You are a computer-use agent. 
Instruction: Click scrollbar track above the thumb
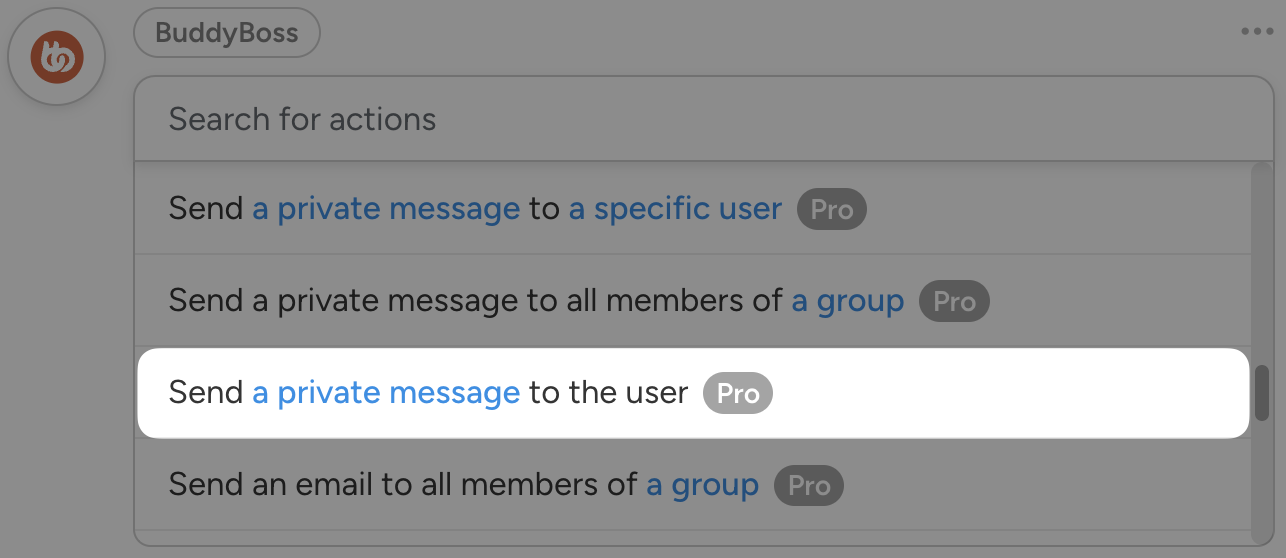click(1262, 260)
